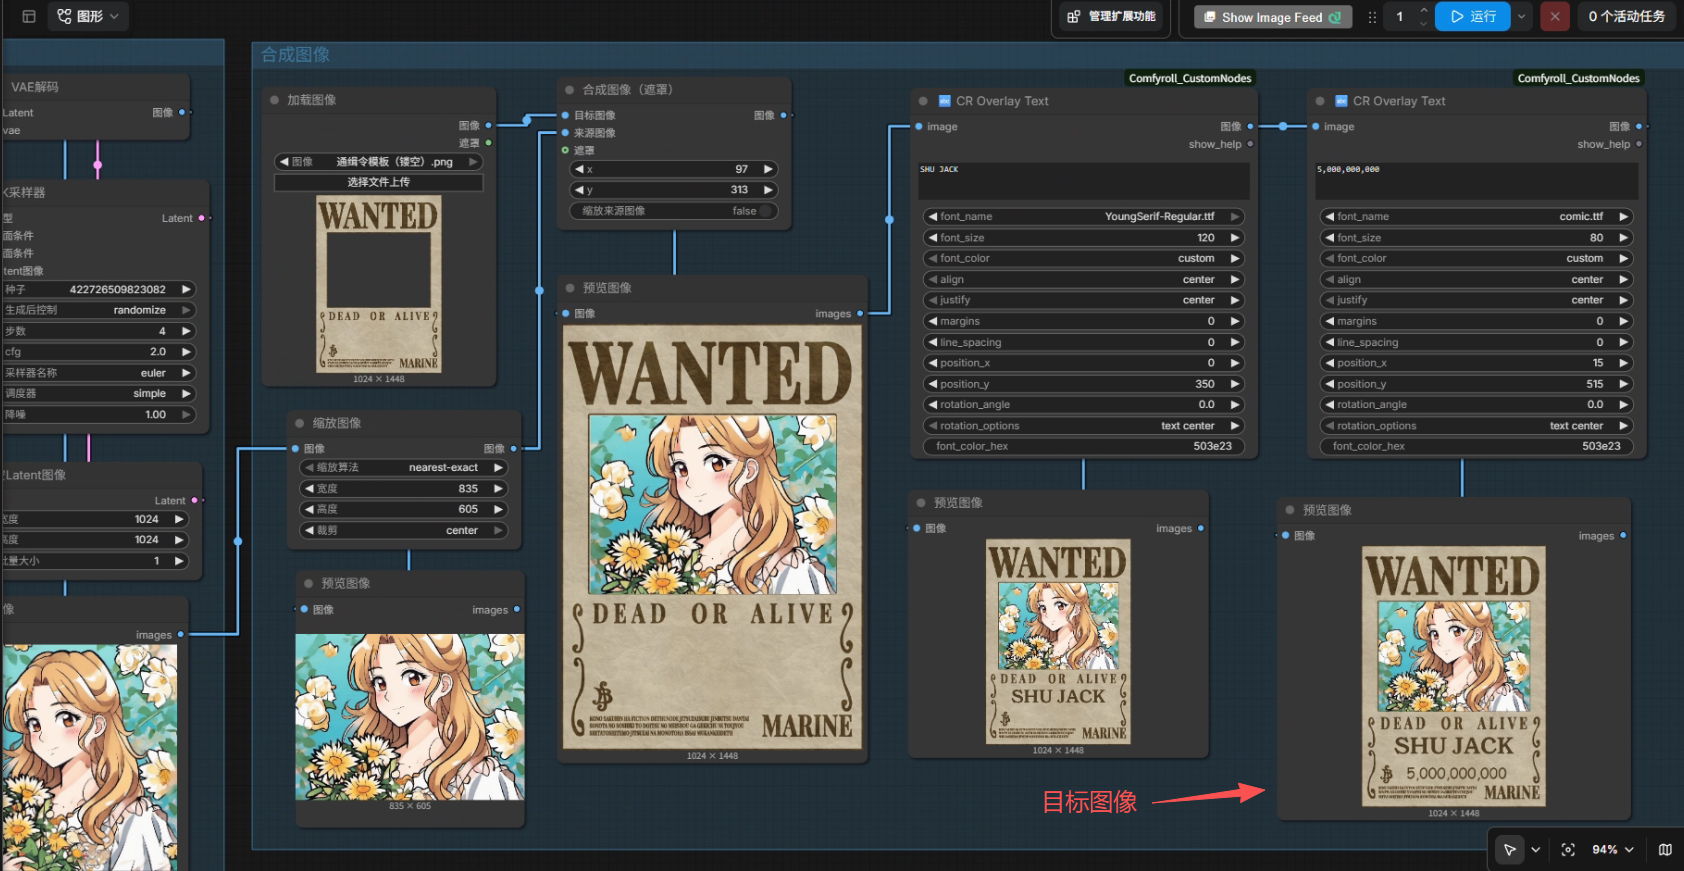Click the Show Image Feed button
Image resolution: width=1684 pixels, height=871 pixels.
tap(1272, 17)
